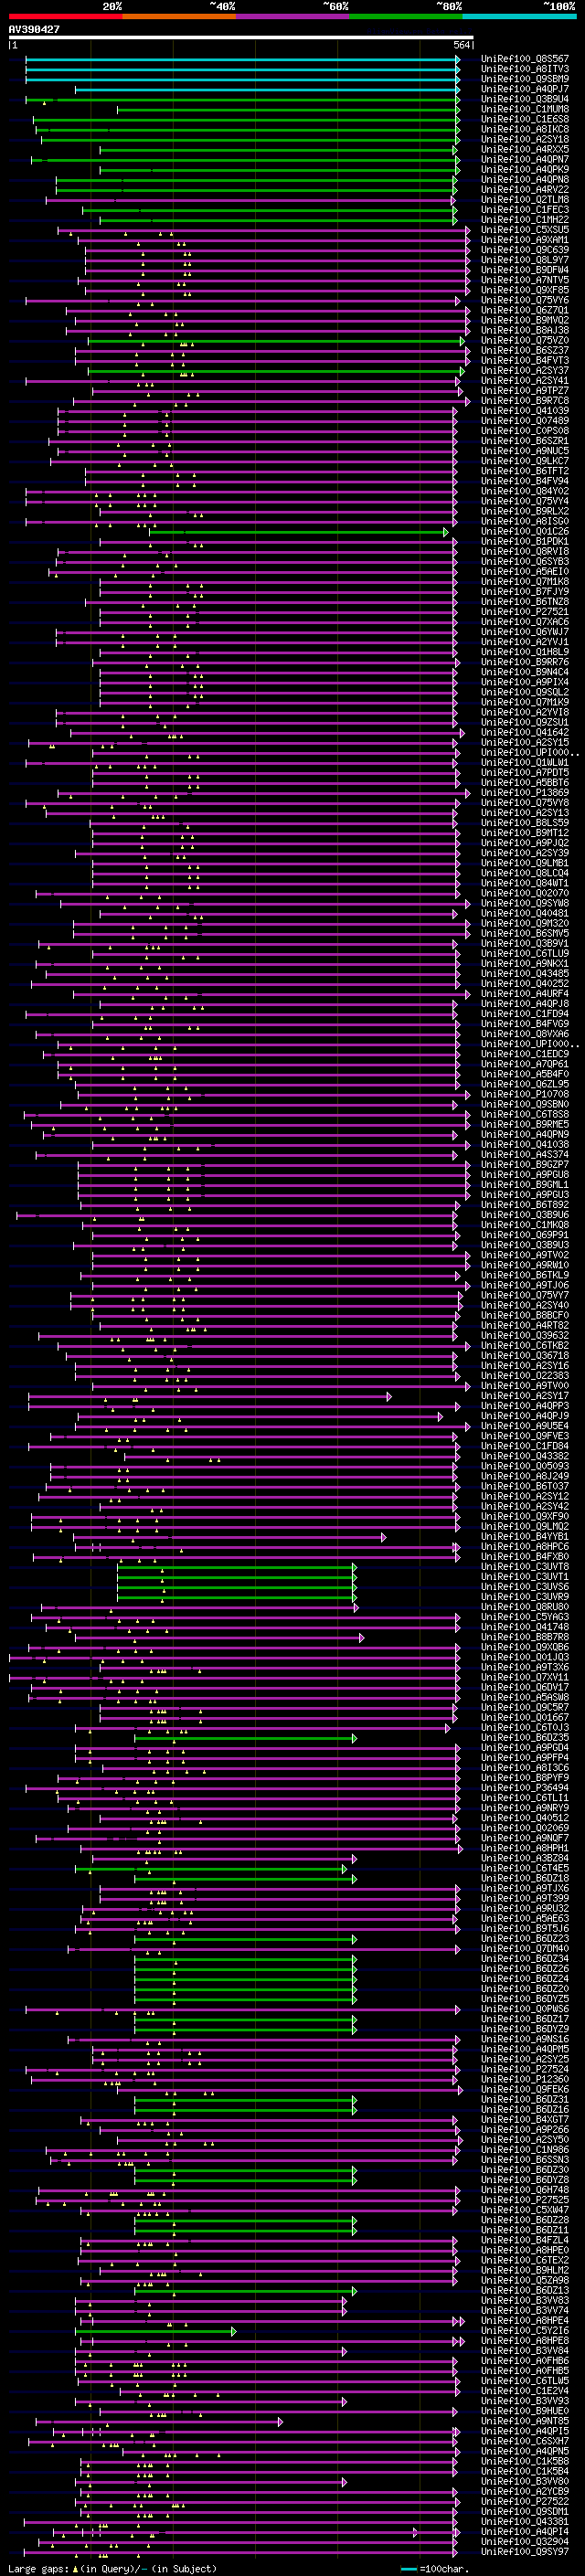Click the purple ~60% identity legend segment
The width and height of the screenshot is (585, 2576).
(293, 16)
